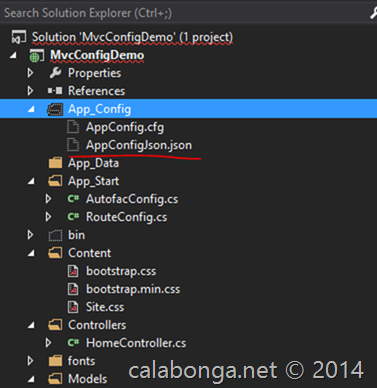Click the fonts folder icon
Viewport: 377px width, 388px height.
point(55,361)
